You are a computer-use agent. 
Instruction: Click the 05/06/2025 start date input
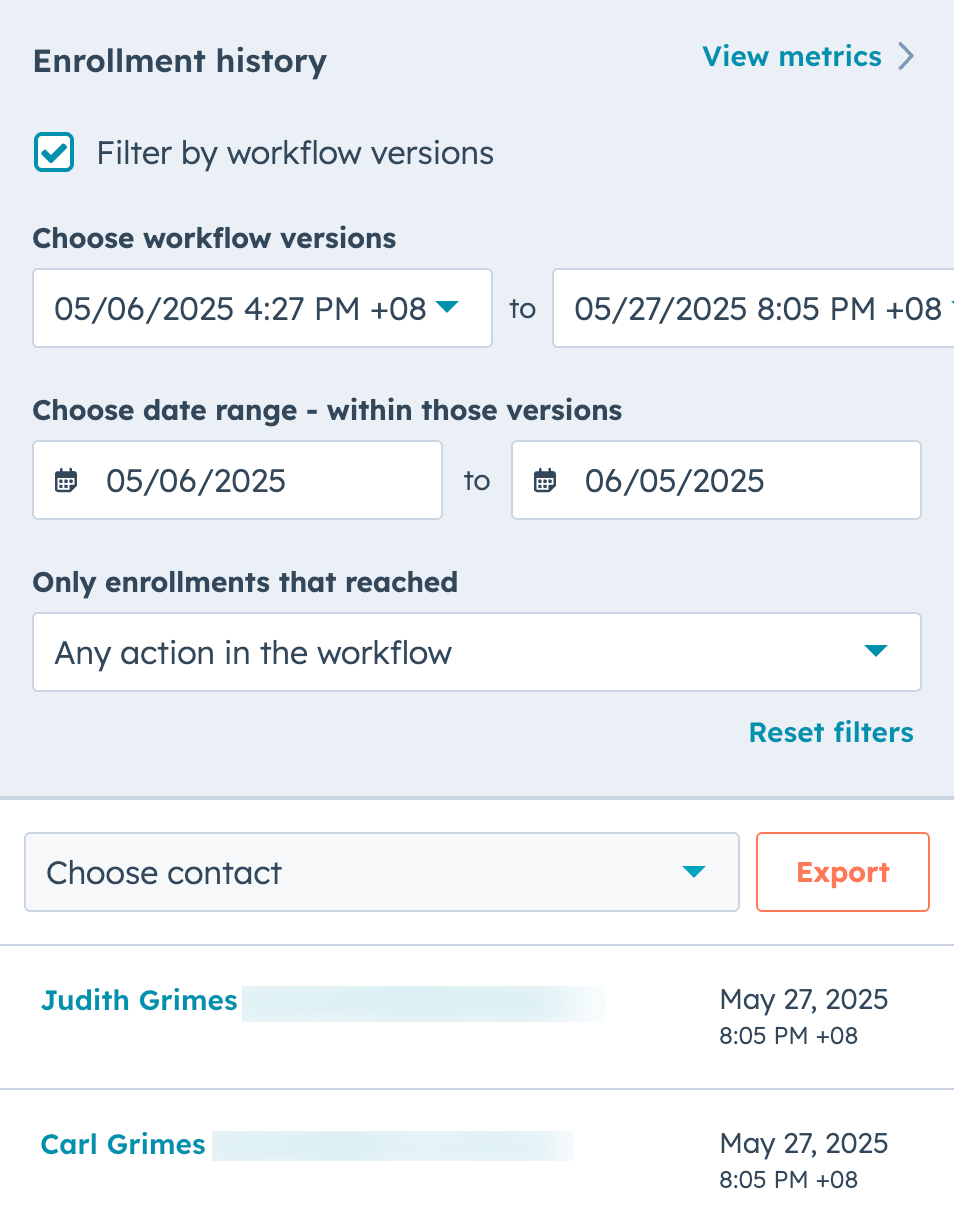coord(237,480)
